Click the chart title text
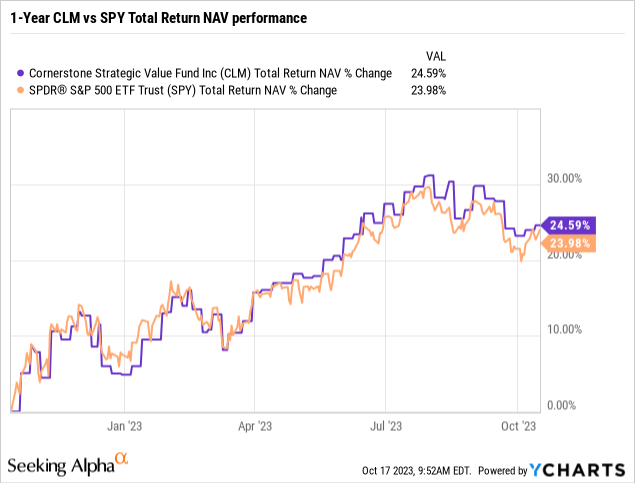This screenshot has width=635, height=483. coord(158,18)
